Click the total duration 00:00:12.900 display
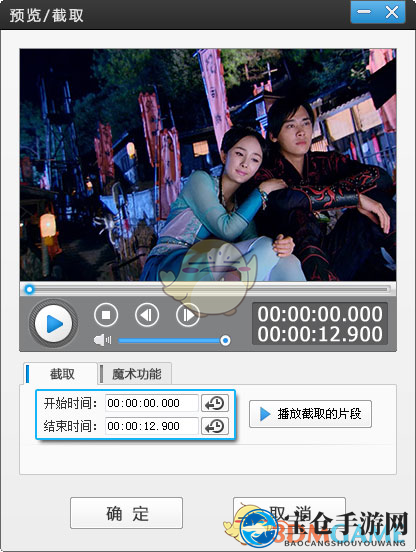416x552 pixels. pos(320,334)
